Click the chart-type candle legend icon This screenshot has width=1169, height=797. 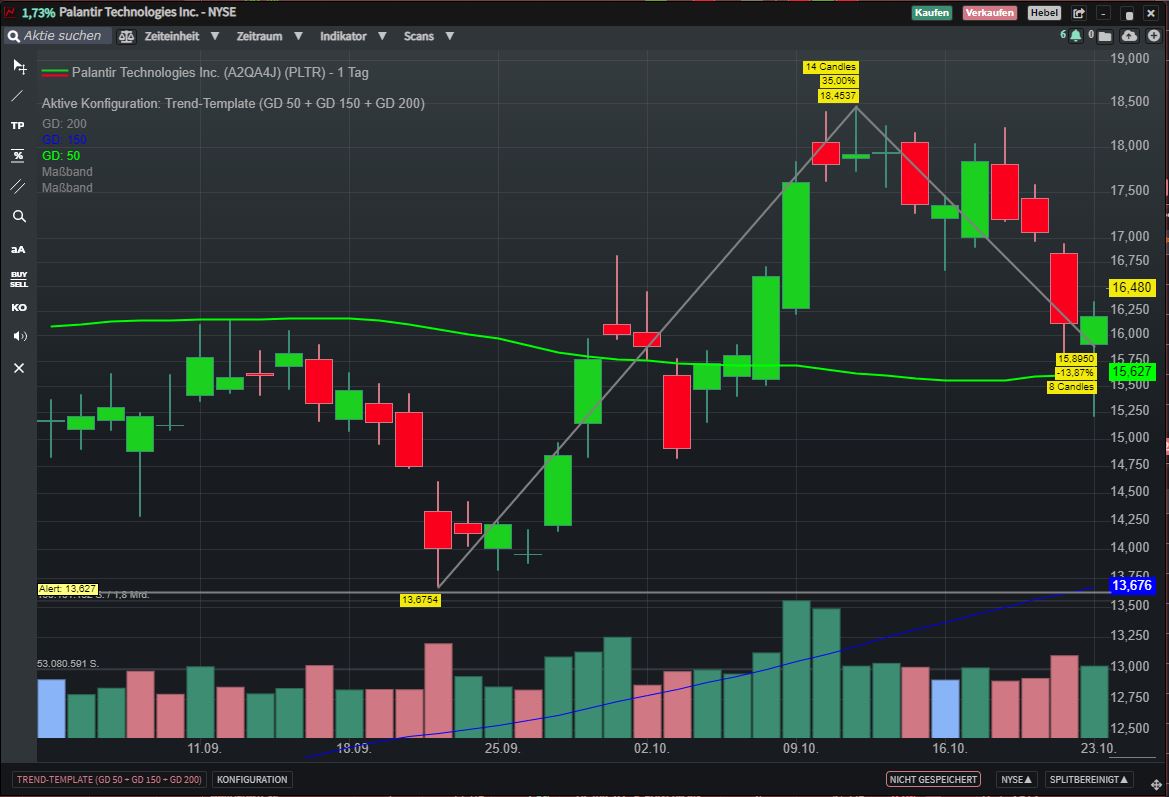54,72
